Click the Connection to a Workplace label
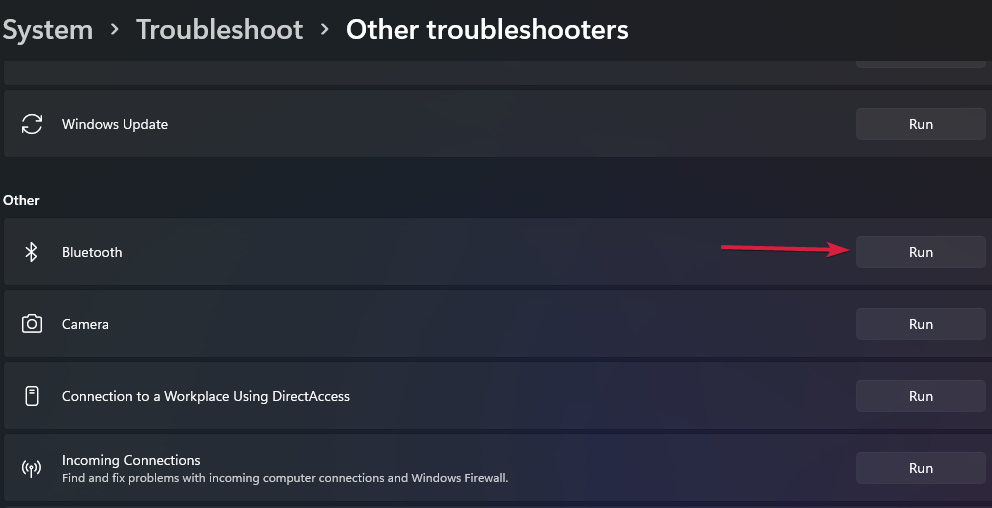The height and width of the screenshot is (508, 992). pyautogui.click(x=206, y=396)
